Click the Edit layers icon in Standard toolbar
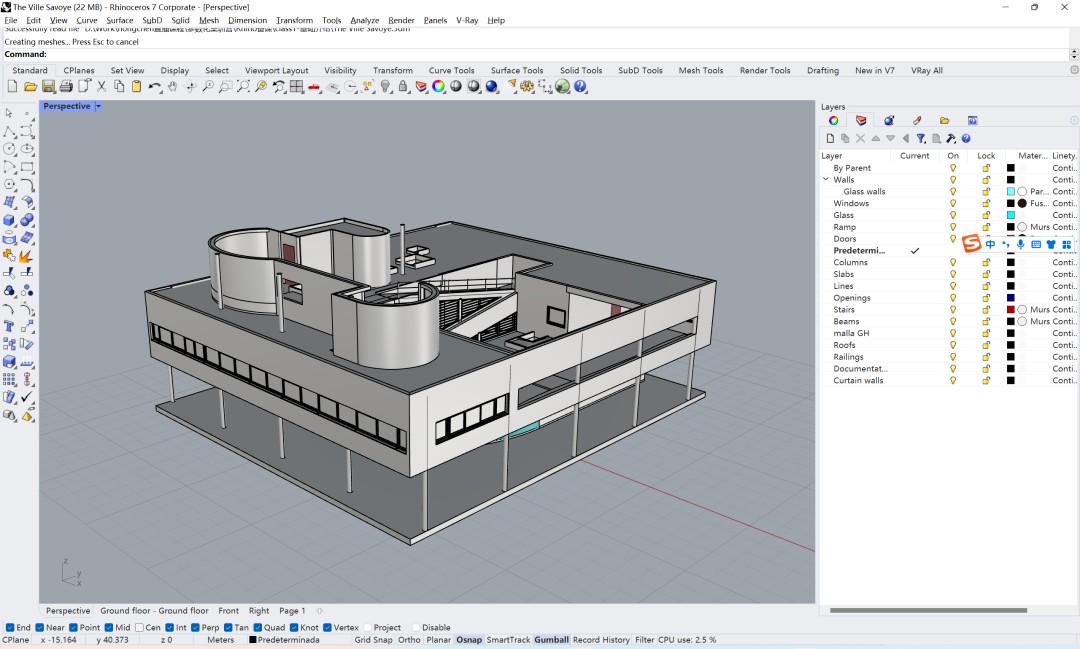This screenshot has height=649, width=1080. pyautogui.click(x=421, y=86)
